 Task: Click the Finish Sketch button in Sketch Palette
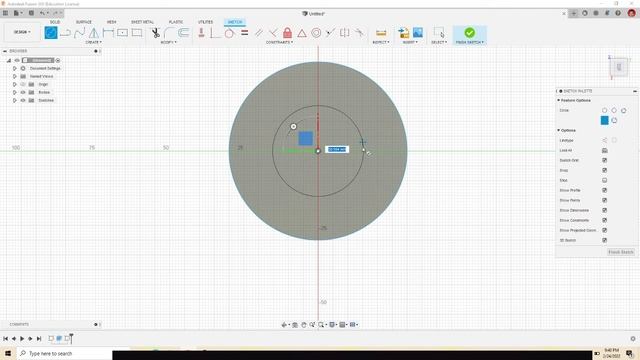[x=620, y=252]
